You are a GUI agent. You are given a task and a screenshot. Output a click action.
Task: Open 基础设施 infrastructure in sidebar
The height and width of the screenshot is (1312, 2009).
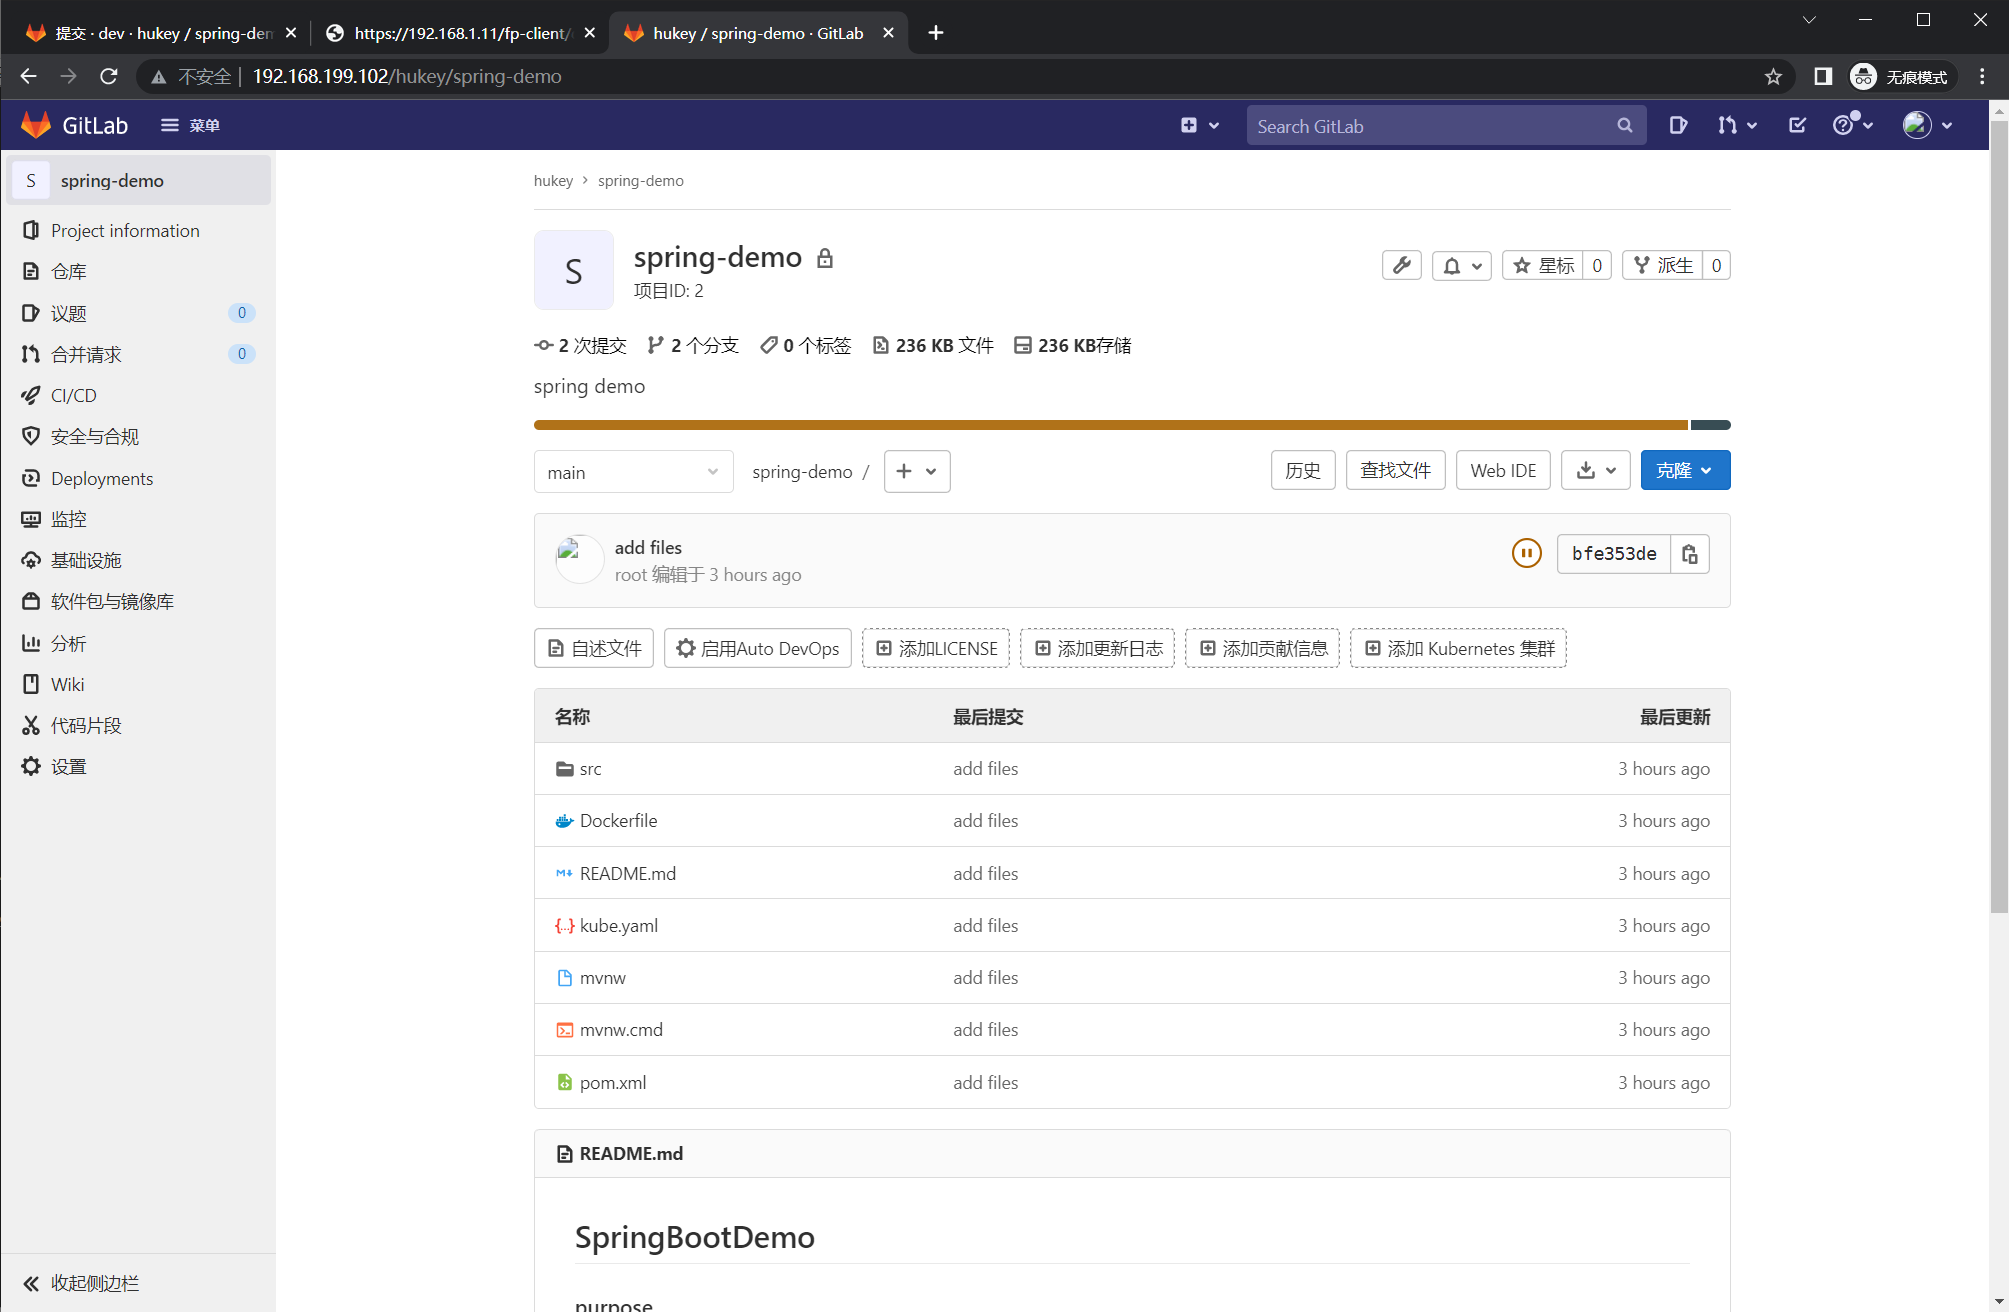pos(86,560)
